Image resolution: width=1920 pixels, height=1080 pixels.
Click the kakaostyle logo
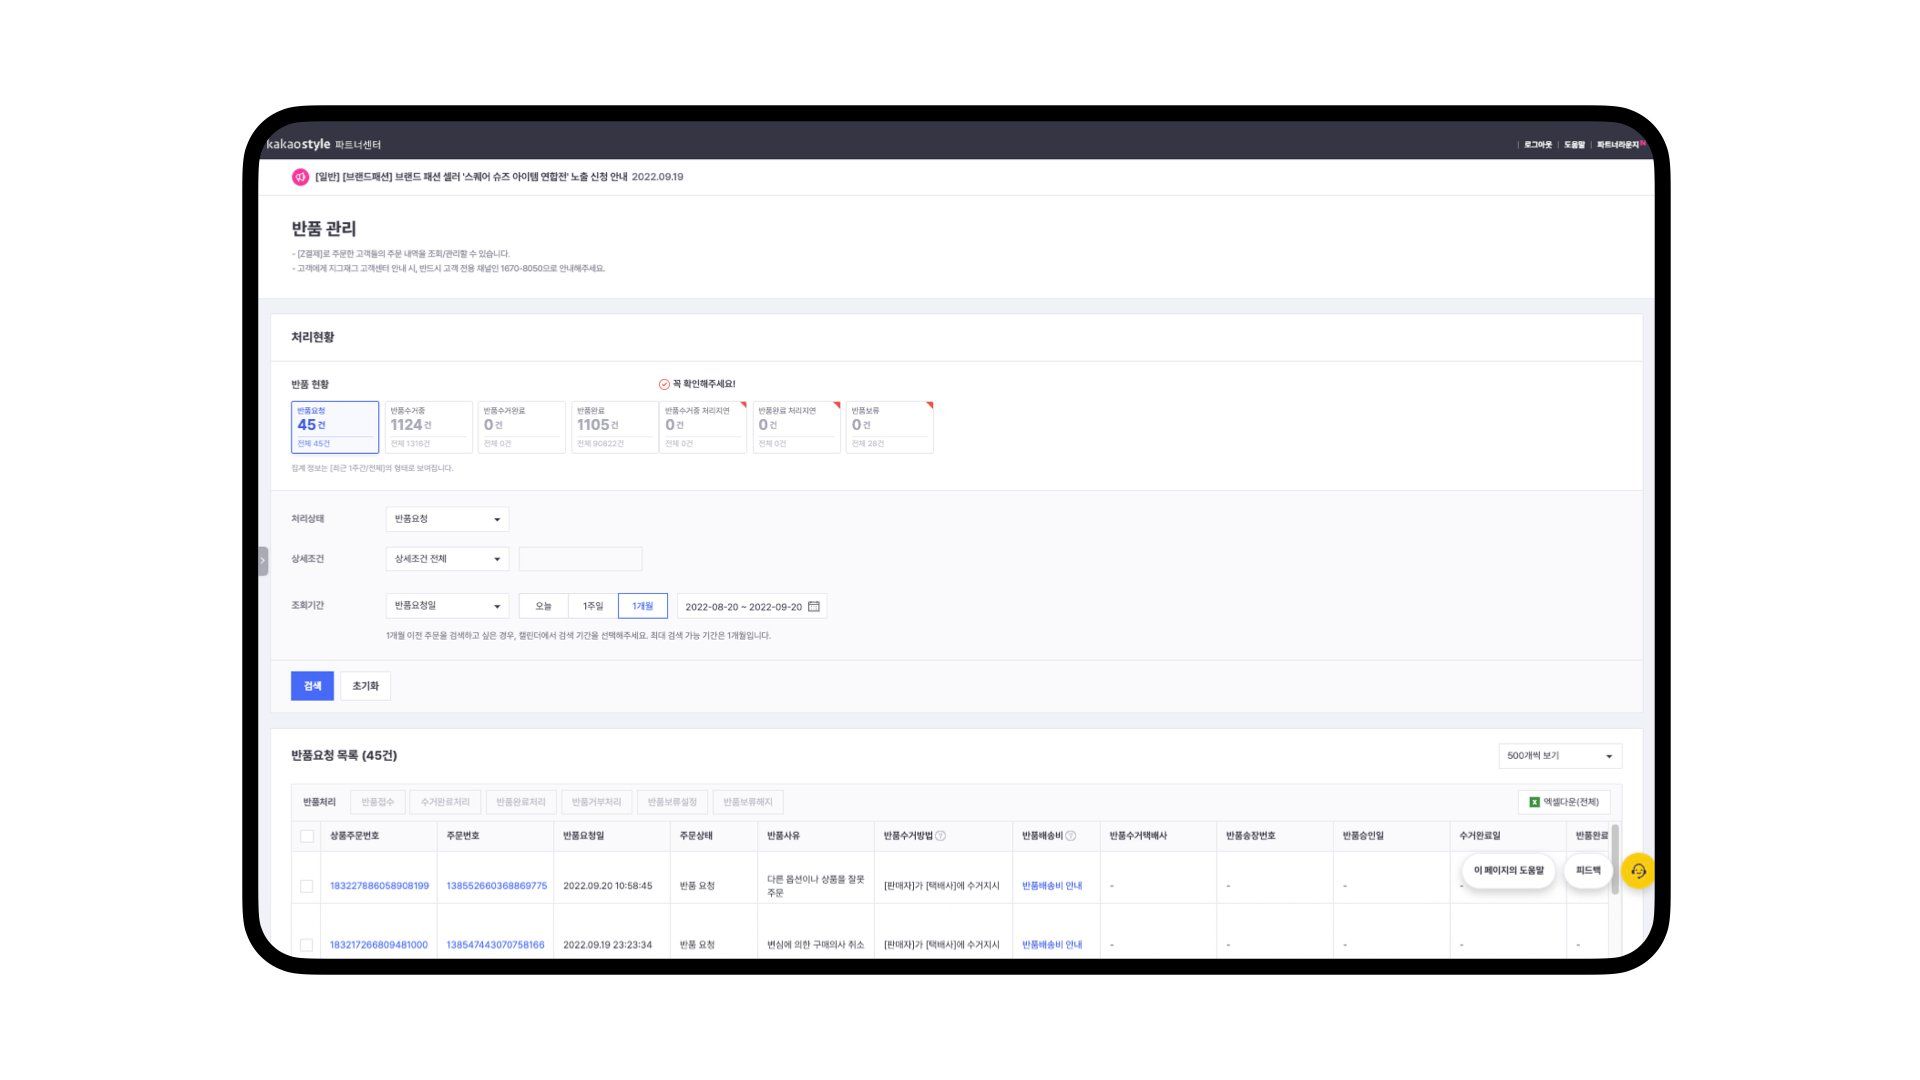click(x=298, y=144)
